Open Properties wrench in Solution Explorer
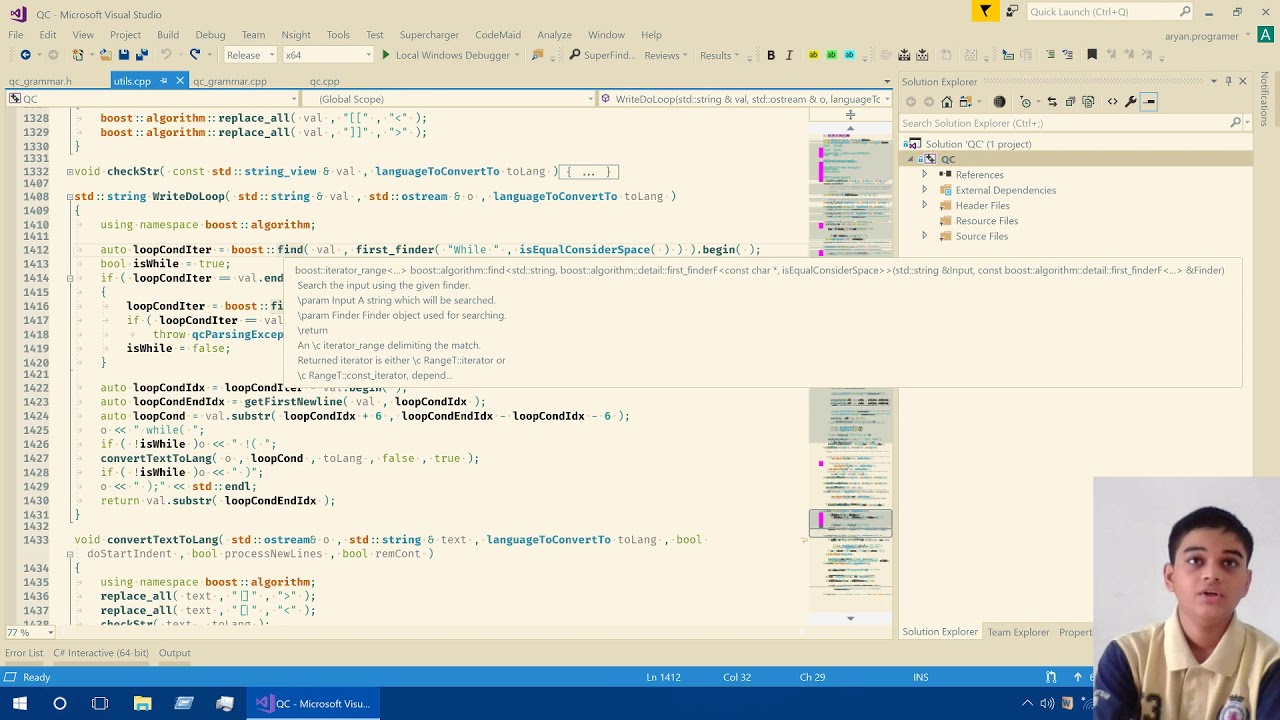 1131,101
